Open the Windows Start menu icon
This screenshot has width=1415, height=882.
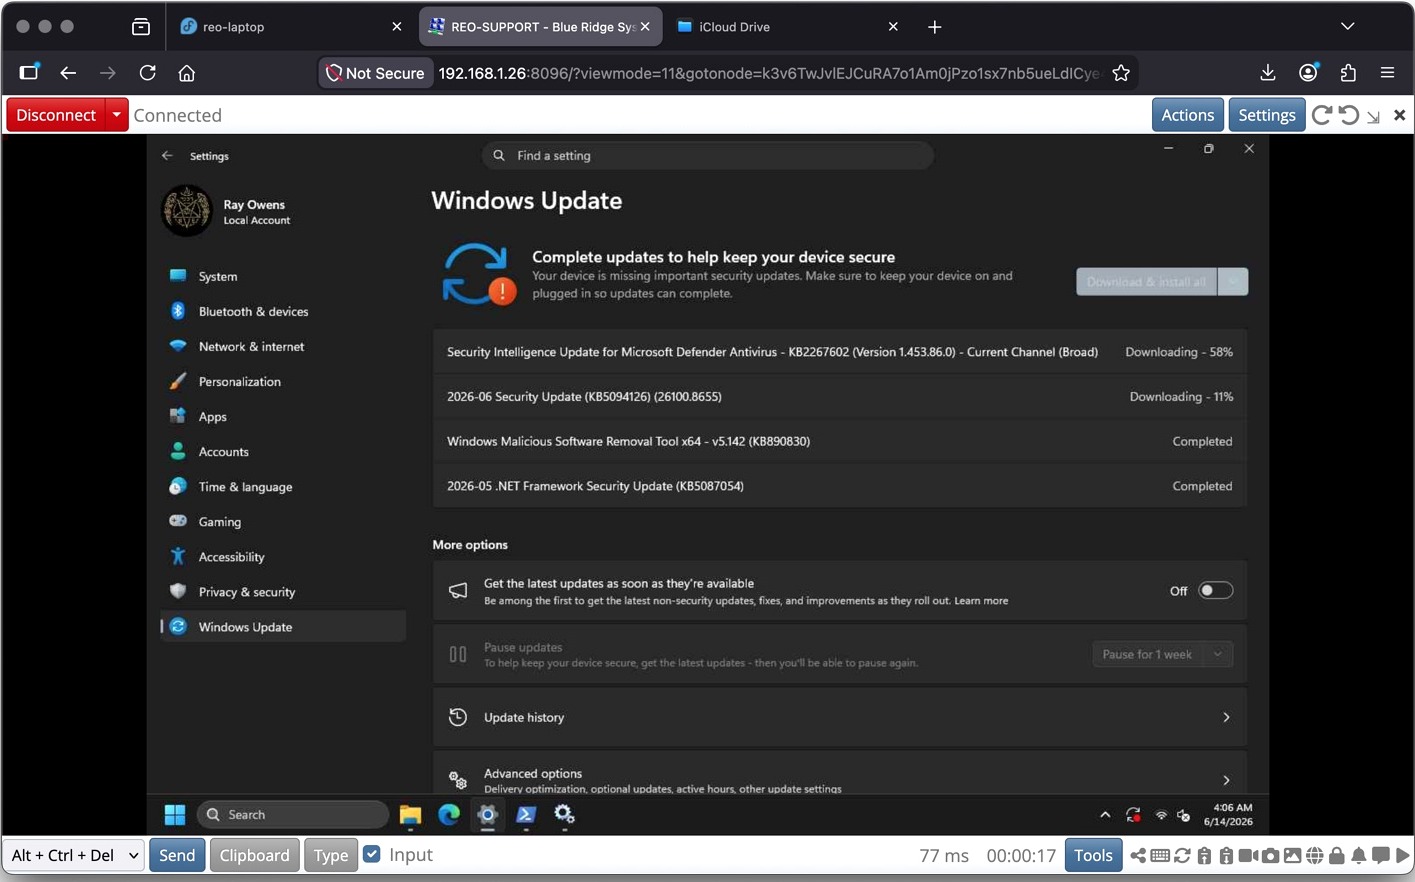tap(175, 815)
